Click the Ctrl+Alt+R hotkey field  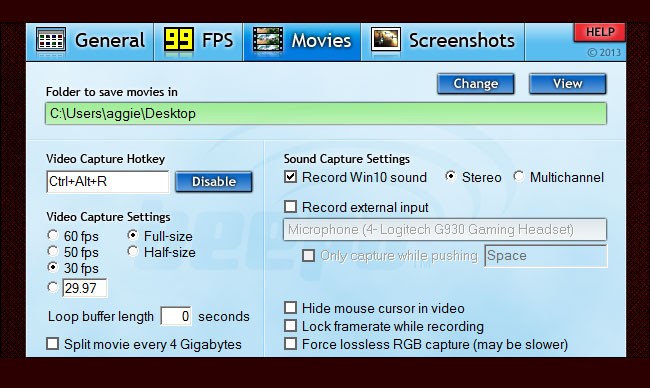click(108, 182)
